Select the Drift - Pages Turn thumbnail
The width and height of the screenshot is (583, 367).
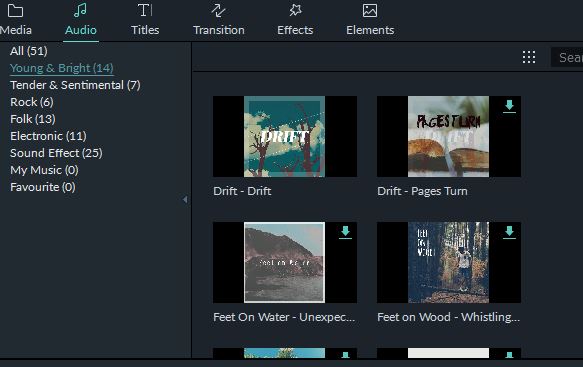point(449,136)
